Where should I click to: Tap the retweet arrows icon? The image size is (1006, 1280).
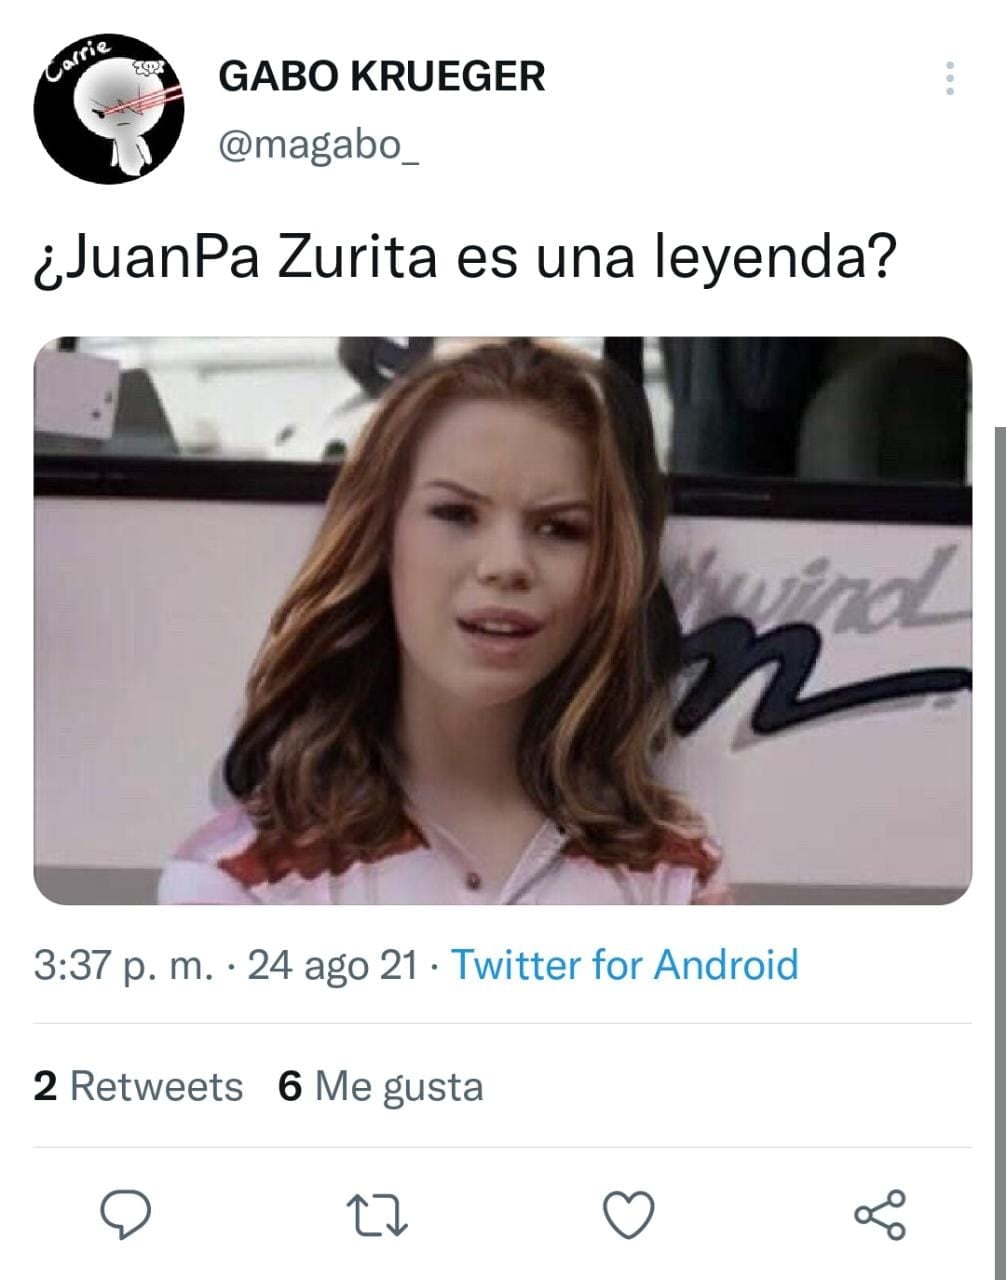377,1215
